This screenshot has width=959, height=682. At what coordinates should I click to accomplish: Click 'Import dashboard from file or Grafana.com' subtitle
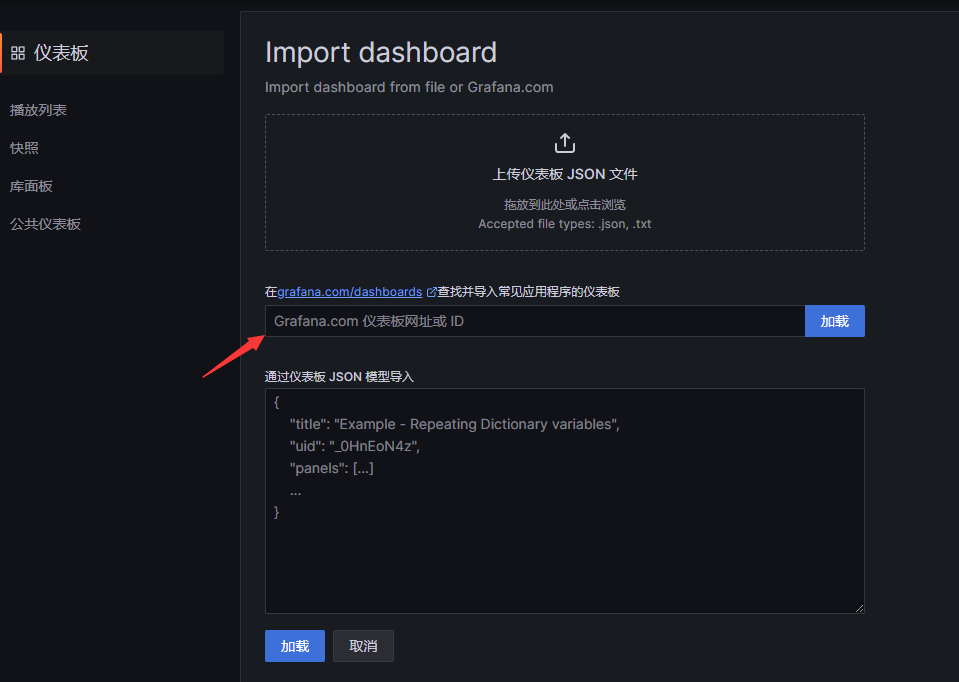pyautogui.click(x=409, y=87)
